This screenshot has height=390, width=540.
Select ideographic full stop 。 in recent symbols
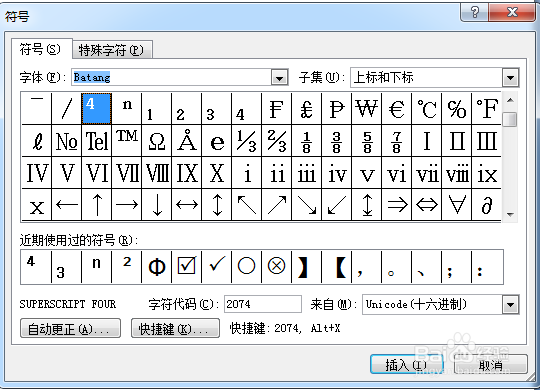coord(396,267)
